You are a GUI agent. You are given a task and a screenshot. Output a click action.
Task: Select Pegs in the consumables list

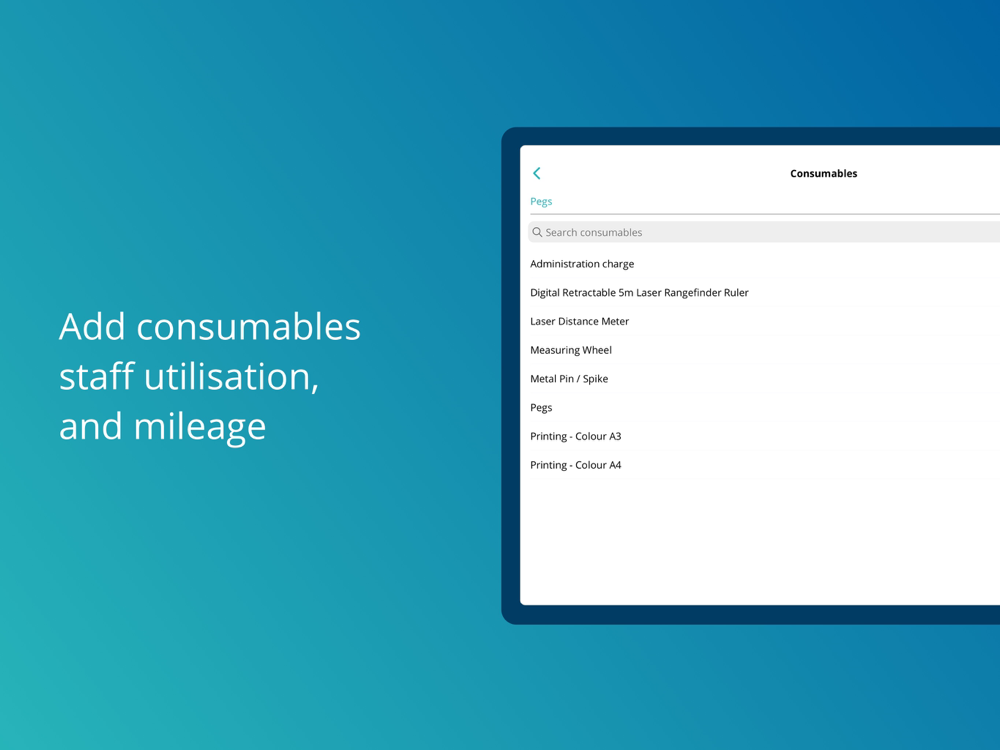click(x=765, y=407)
